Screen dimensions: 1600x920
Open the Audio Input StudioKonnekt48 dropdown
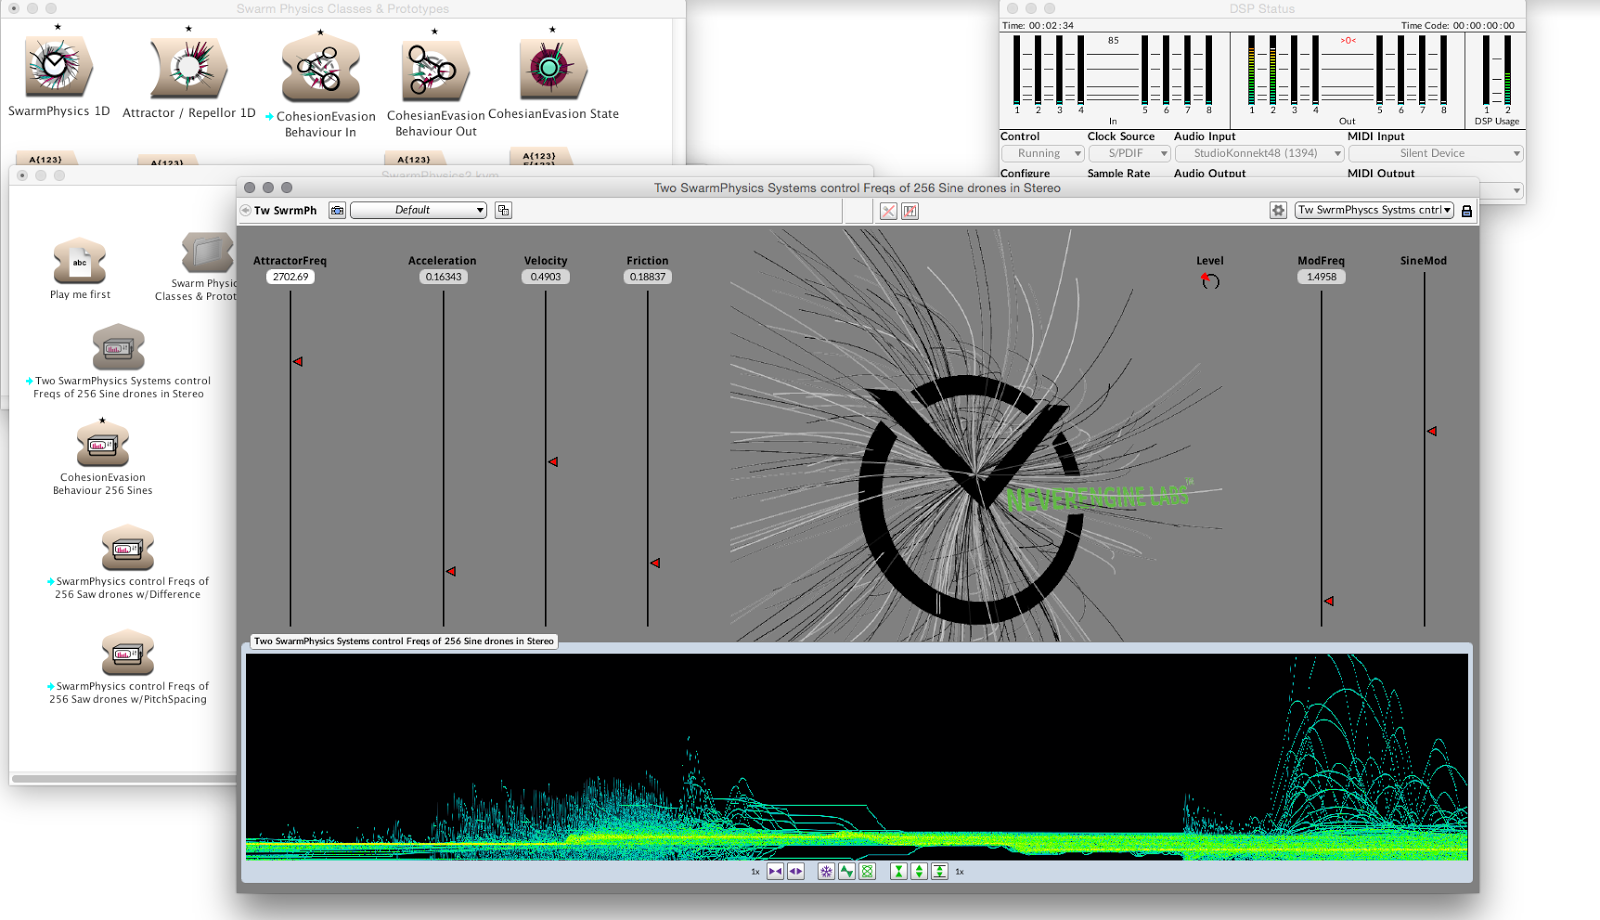tap(1259, 154)
